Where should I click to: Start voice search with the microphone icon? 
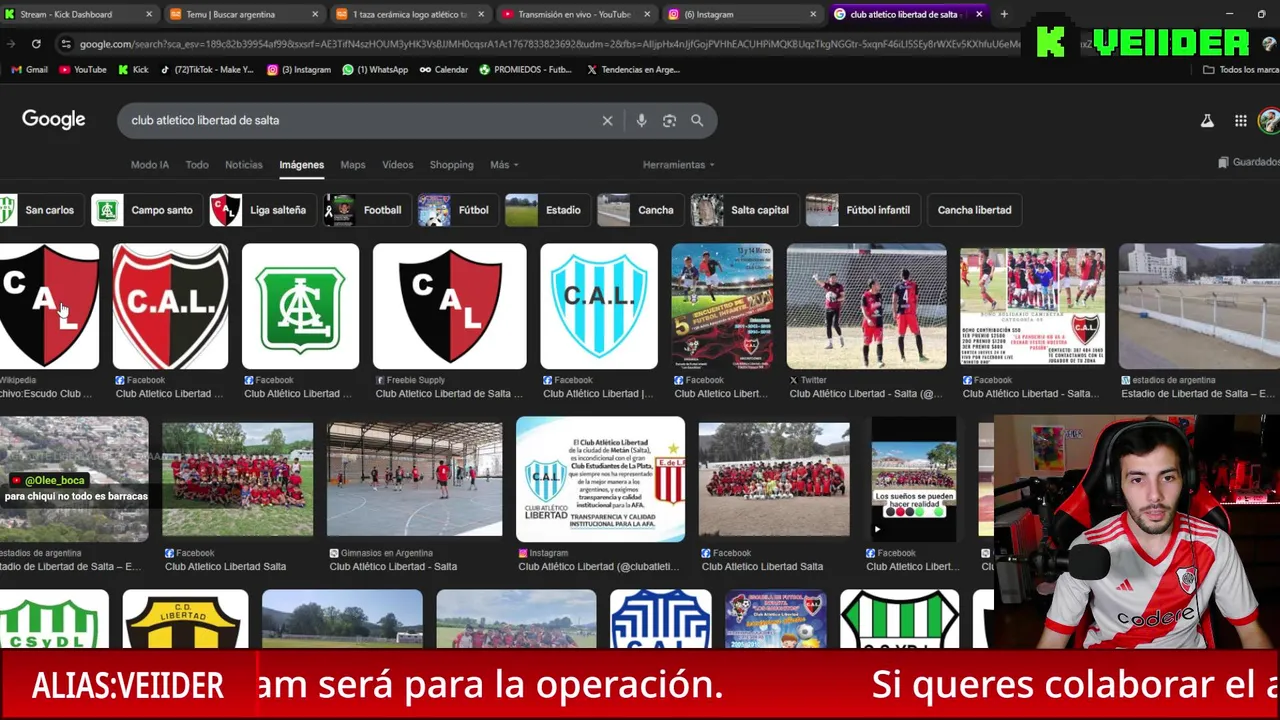point(641,120)
